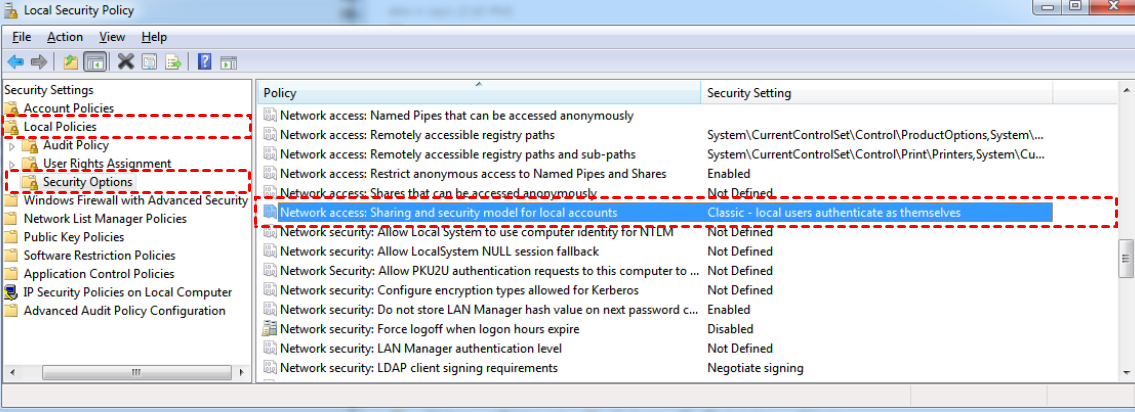Screen dimensions: 1135x412
Task: Open the View menu
Action: (x=112, y=37)
